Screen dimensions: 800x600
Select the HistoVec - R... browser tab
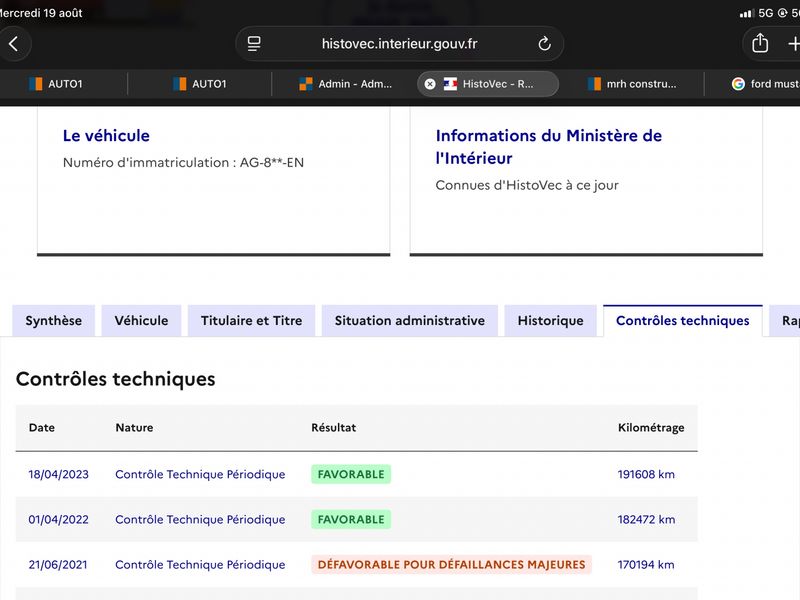click(488, 84)
